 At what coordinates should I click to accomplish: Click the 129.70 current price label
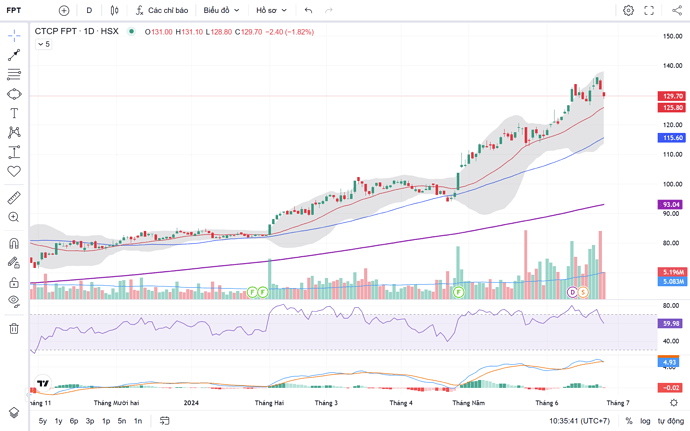click(672, 96)
